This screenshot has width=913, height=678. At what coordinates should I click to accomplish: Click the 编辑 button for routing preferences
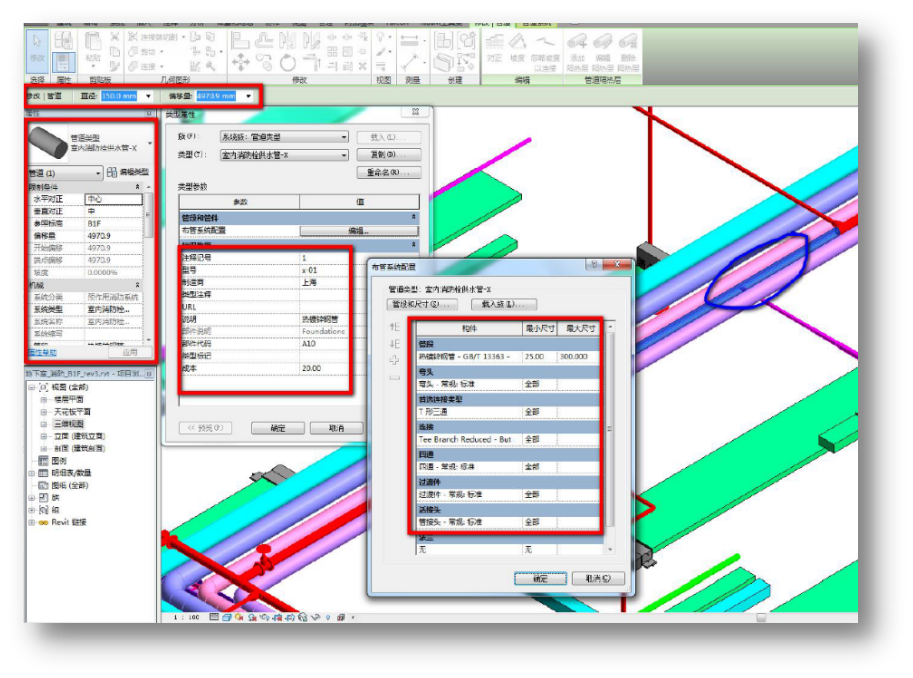[358, 230]
